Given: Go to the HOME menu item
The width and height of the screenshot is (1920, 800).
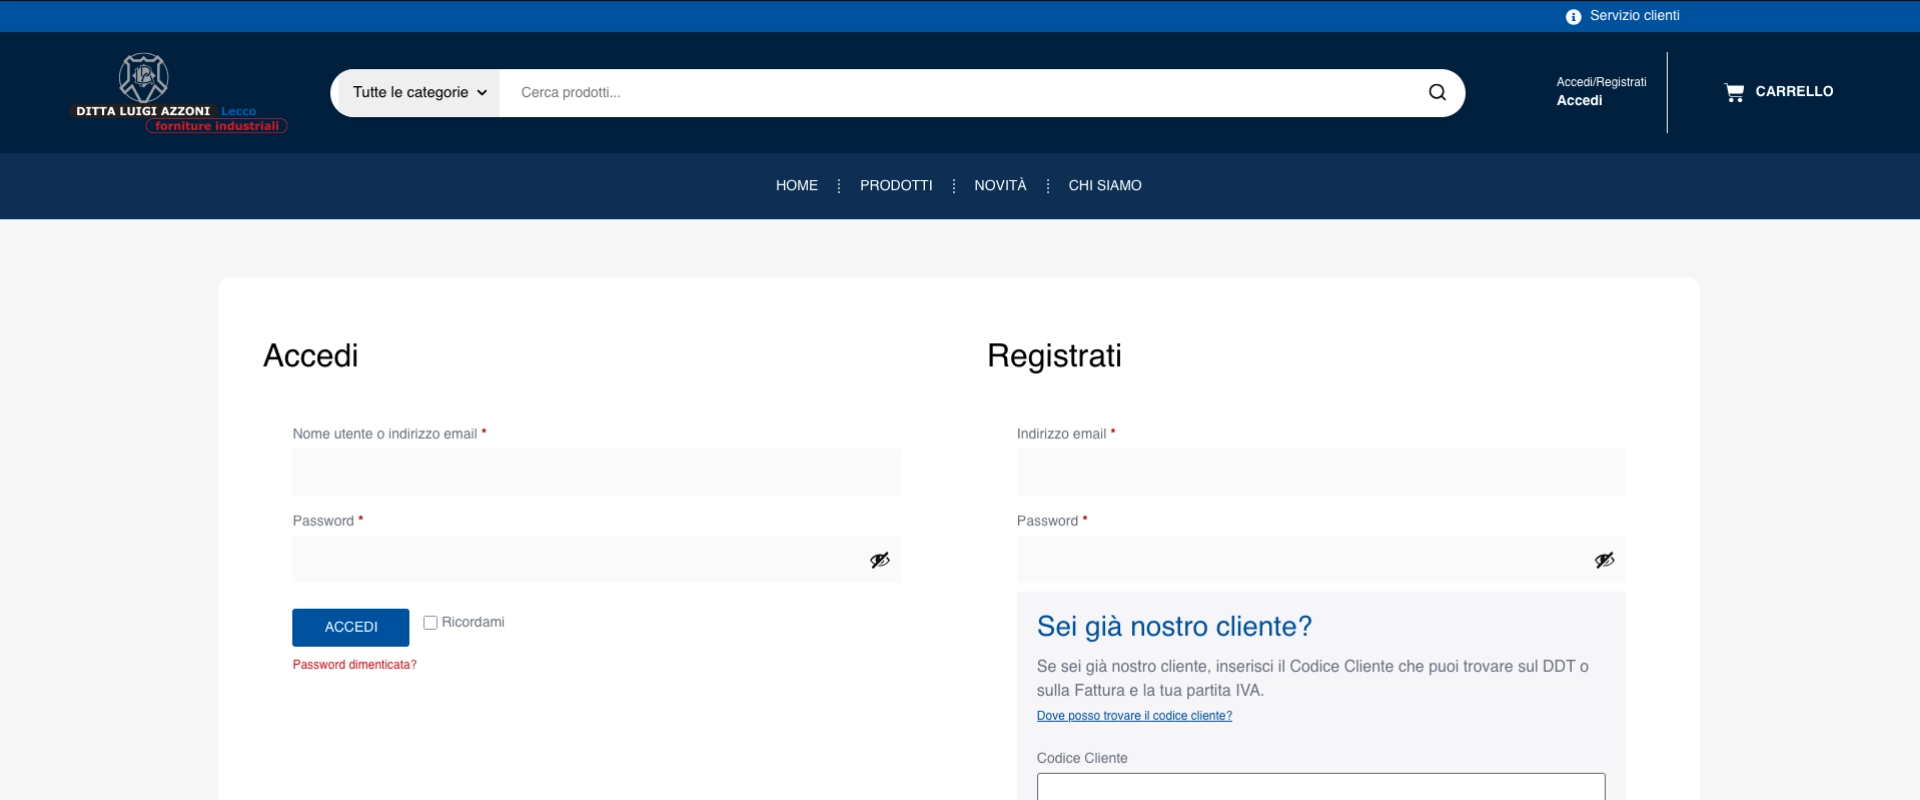Looking at the screenshot, I should coord(797,185).
